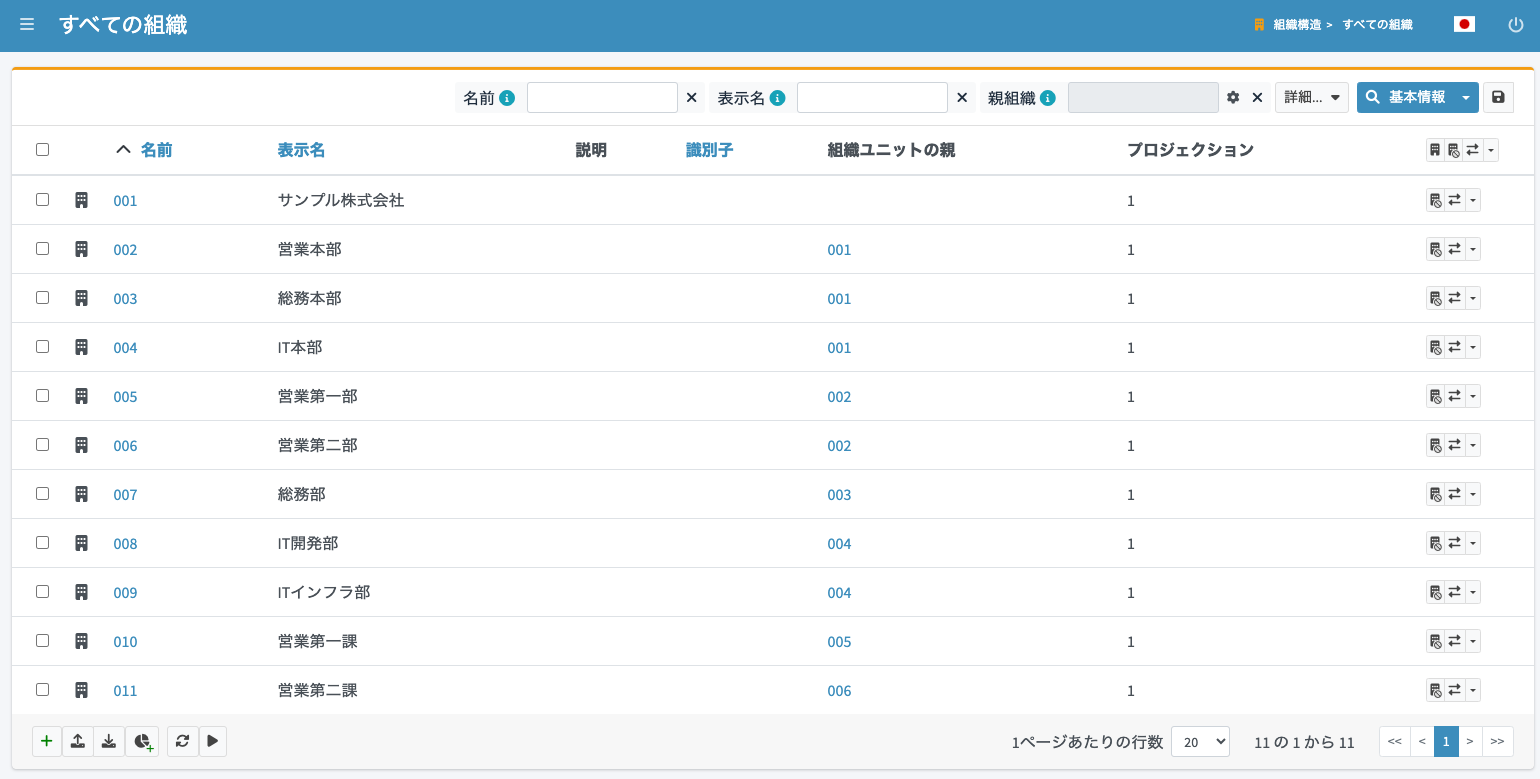The height and width of the screenshot is (779, 1540).
Task: Click page 1 pagination button
Action: (1446, 741)
